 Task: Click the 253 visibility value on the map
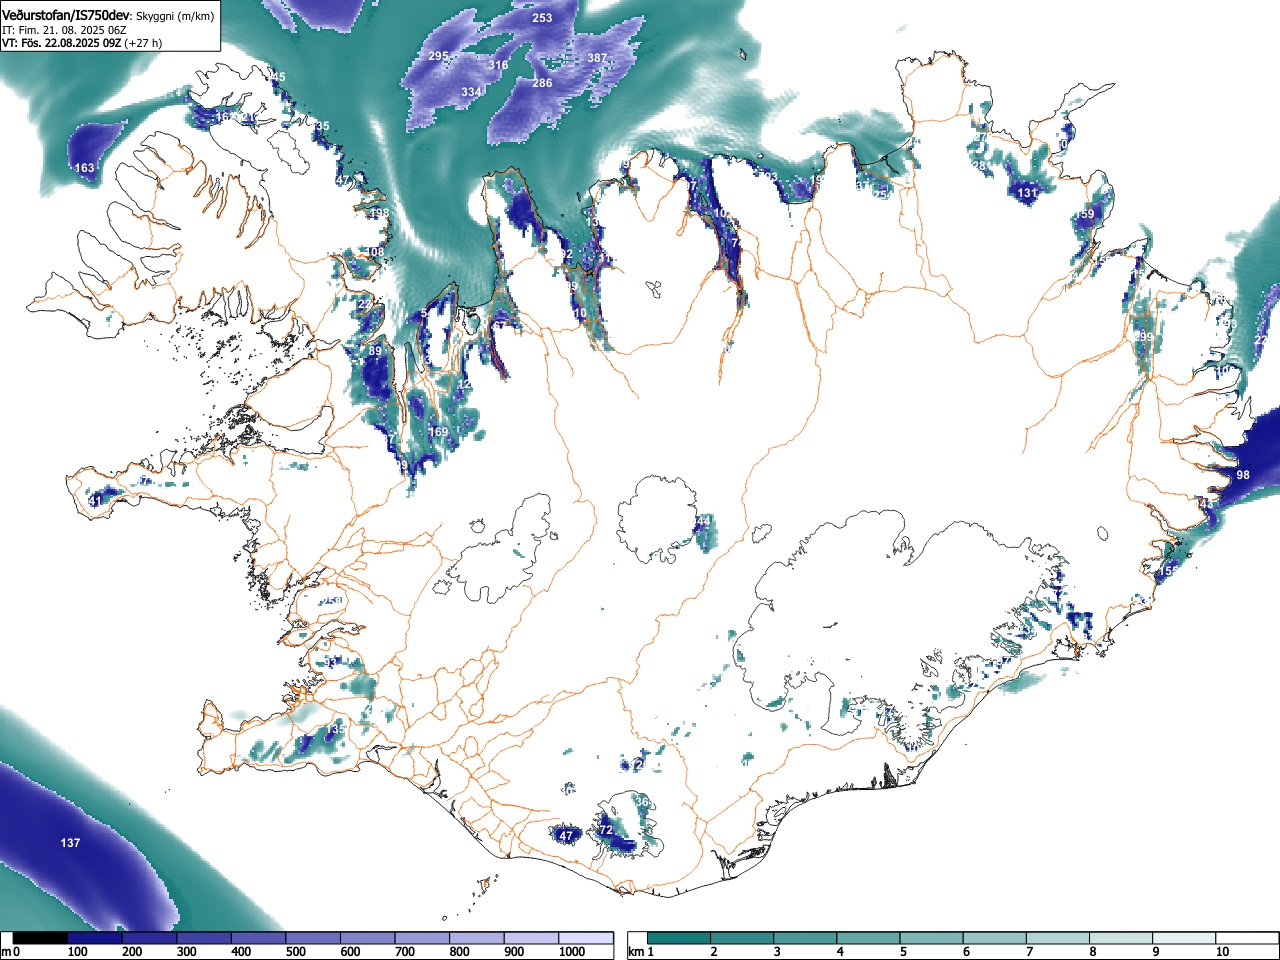tap(542, 18)
